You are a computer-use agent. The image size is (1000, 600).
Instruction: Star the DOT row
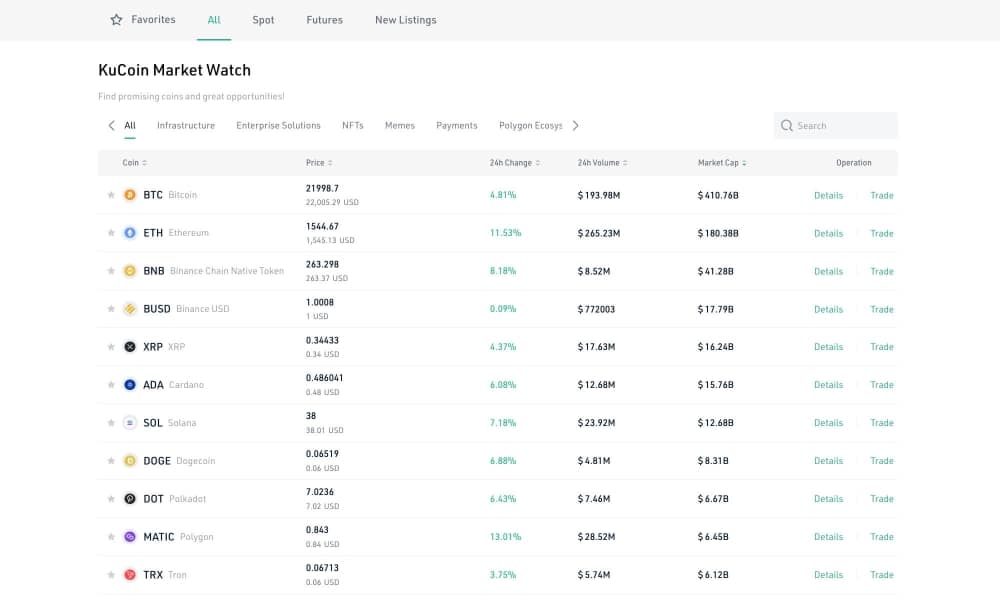pyautogui.click(x=111, y=499)
